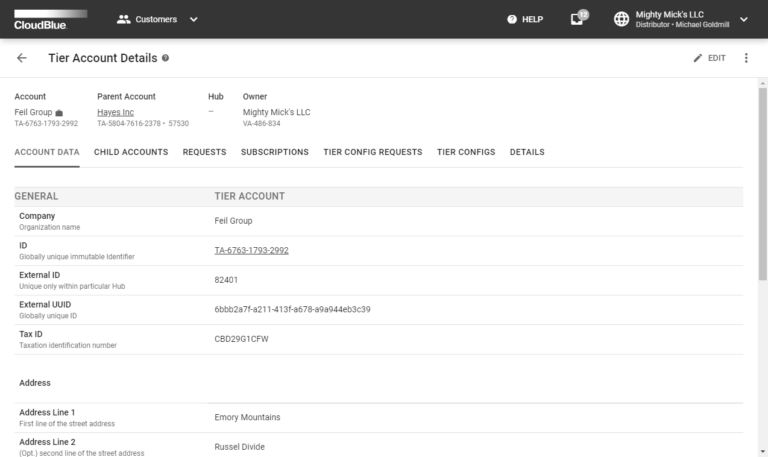
Task: Click the Owner name Mighty Mick's LLC
Action: click(276, 112)
